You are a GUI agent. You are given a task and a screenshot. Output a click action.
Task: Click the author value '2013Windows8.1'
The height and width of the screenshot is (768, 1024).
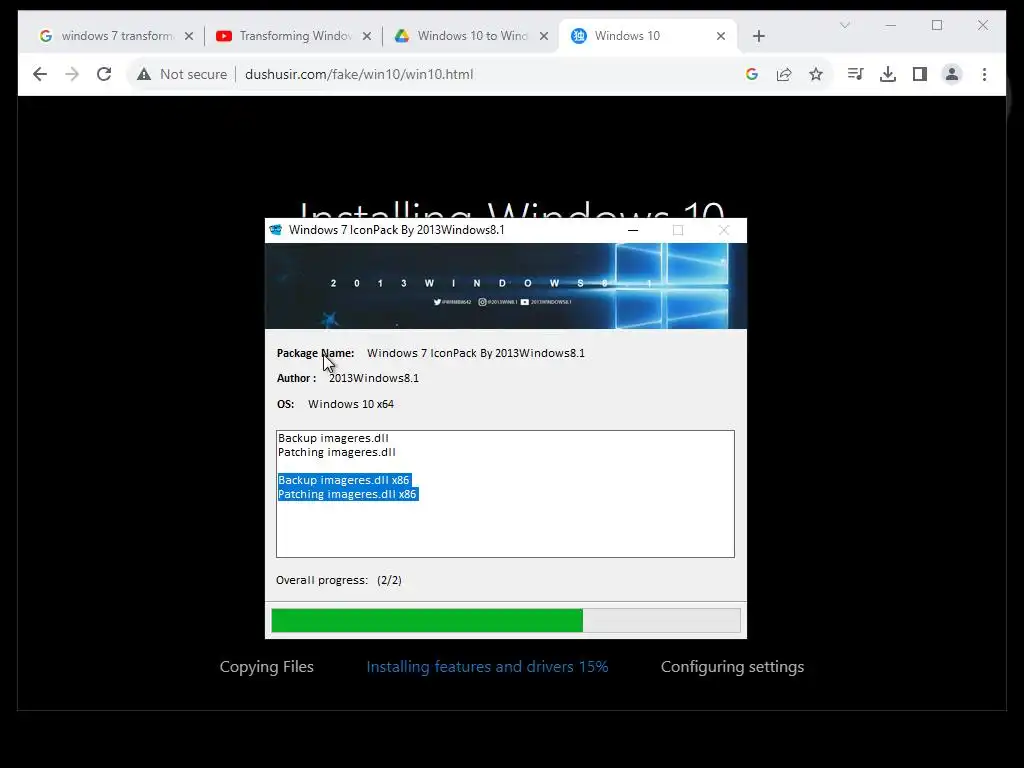[374, 378]
